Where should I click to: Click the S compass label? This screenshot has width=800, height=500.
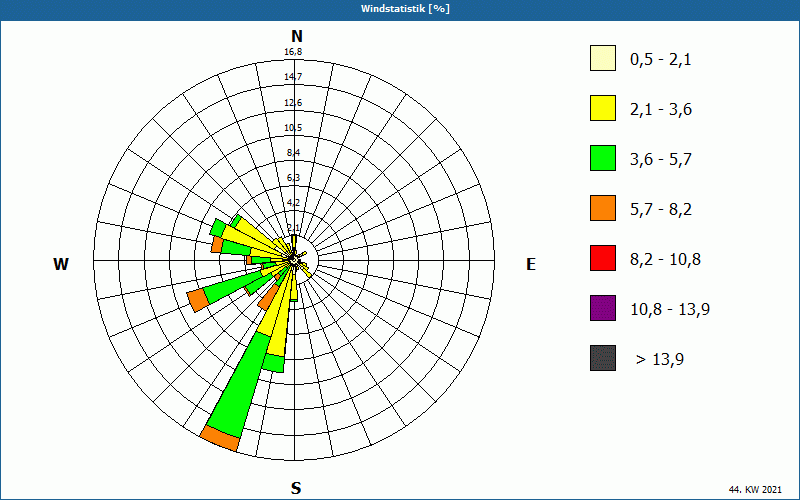(296, 488)
